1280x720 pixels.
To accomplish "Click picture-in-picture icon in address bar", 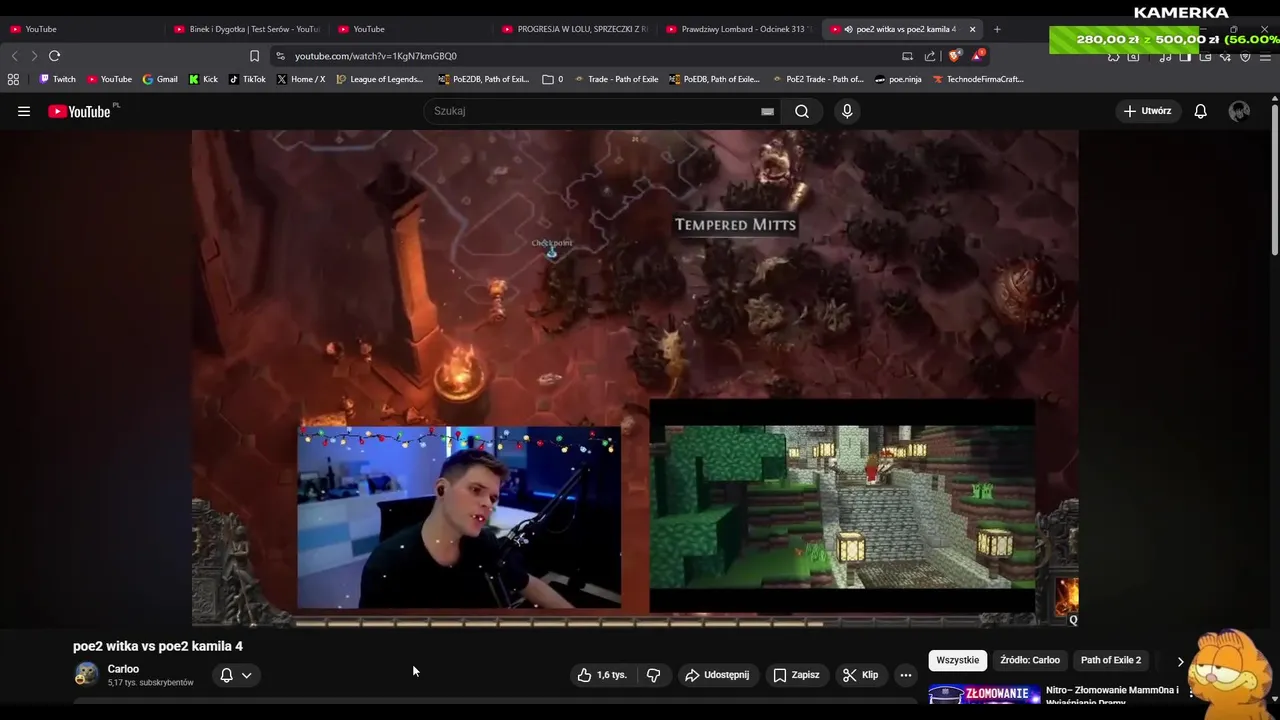I will [x=907, y=56].
